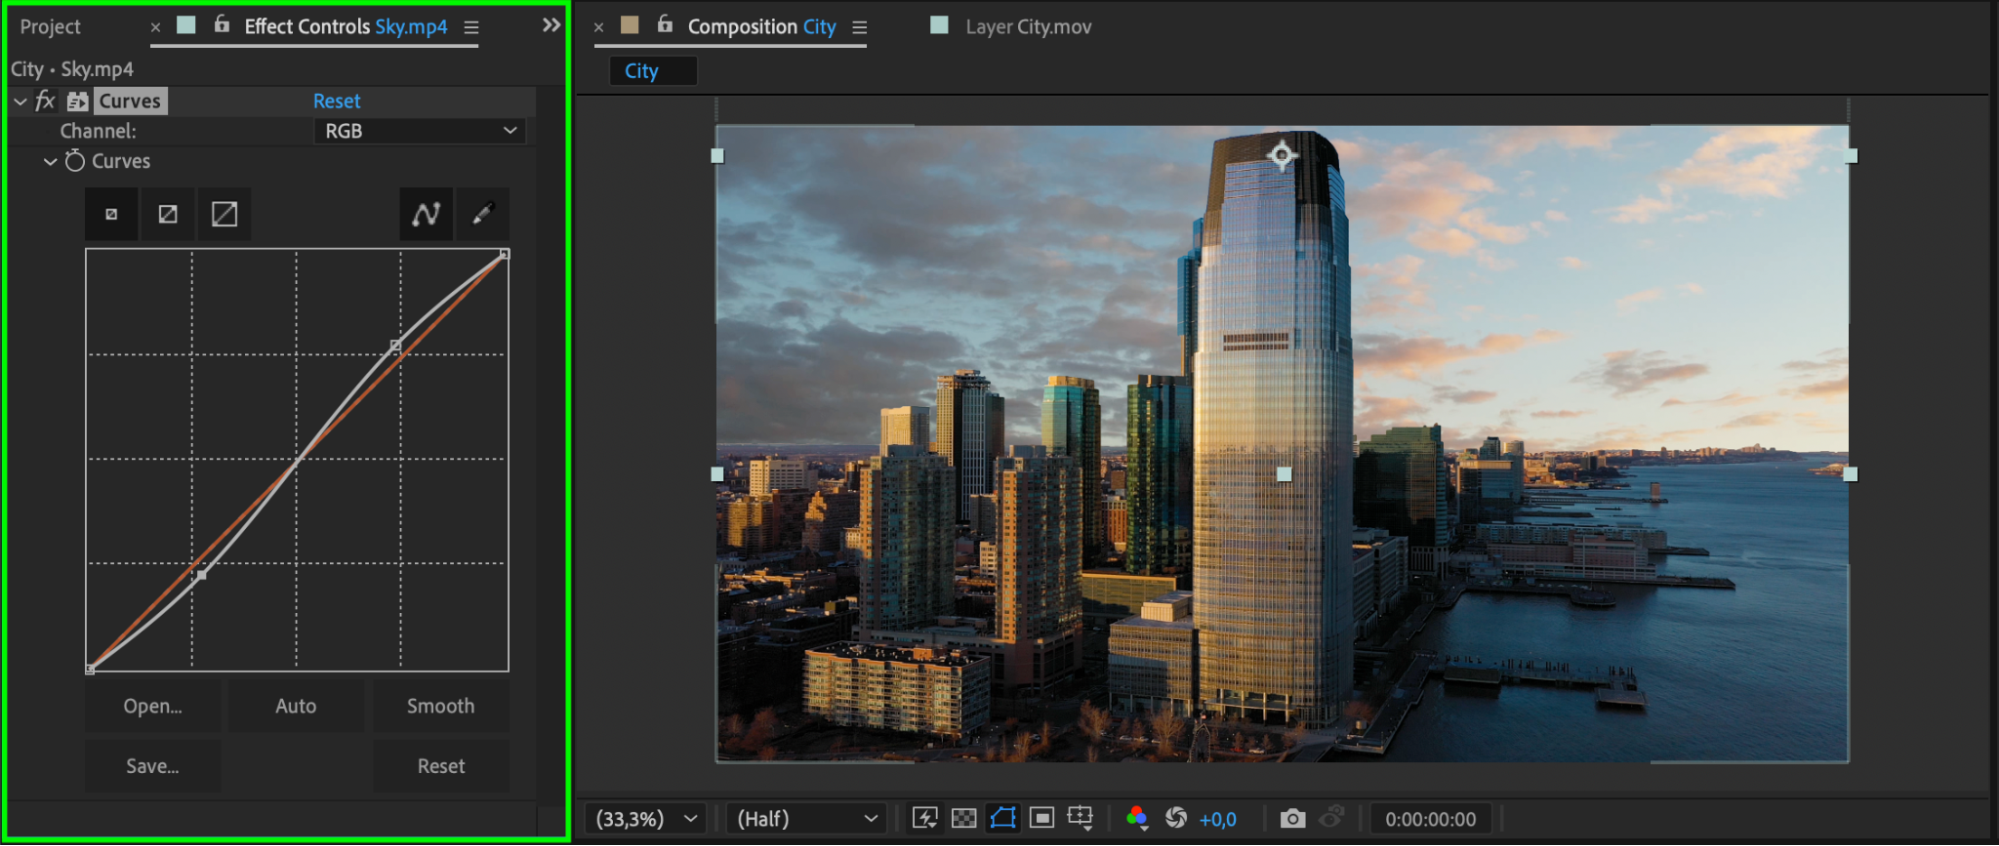Click the Smooth button under the curve
Image resolution: width=1999 pixels, height=846 pixels.
[440, 706]
